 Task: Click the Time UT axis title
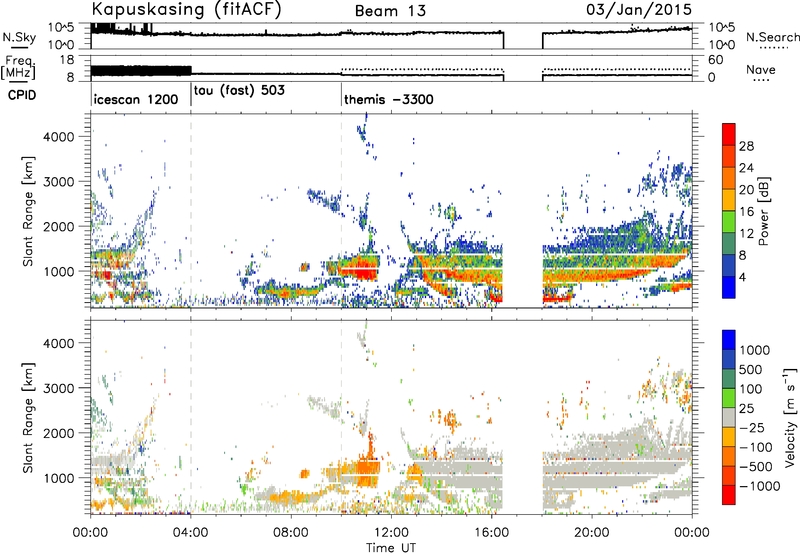[x=391, y=547]
